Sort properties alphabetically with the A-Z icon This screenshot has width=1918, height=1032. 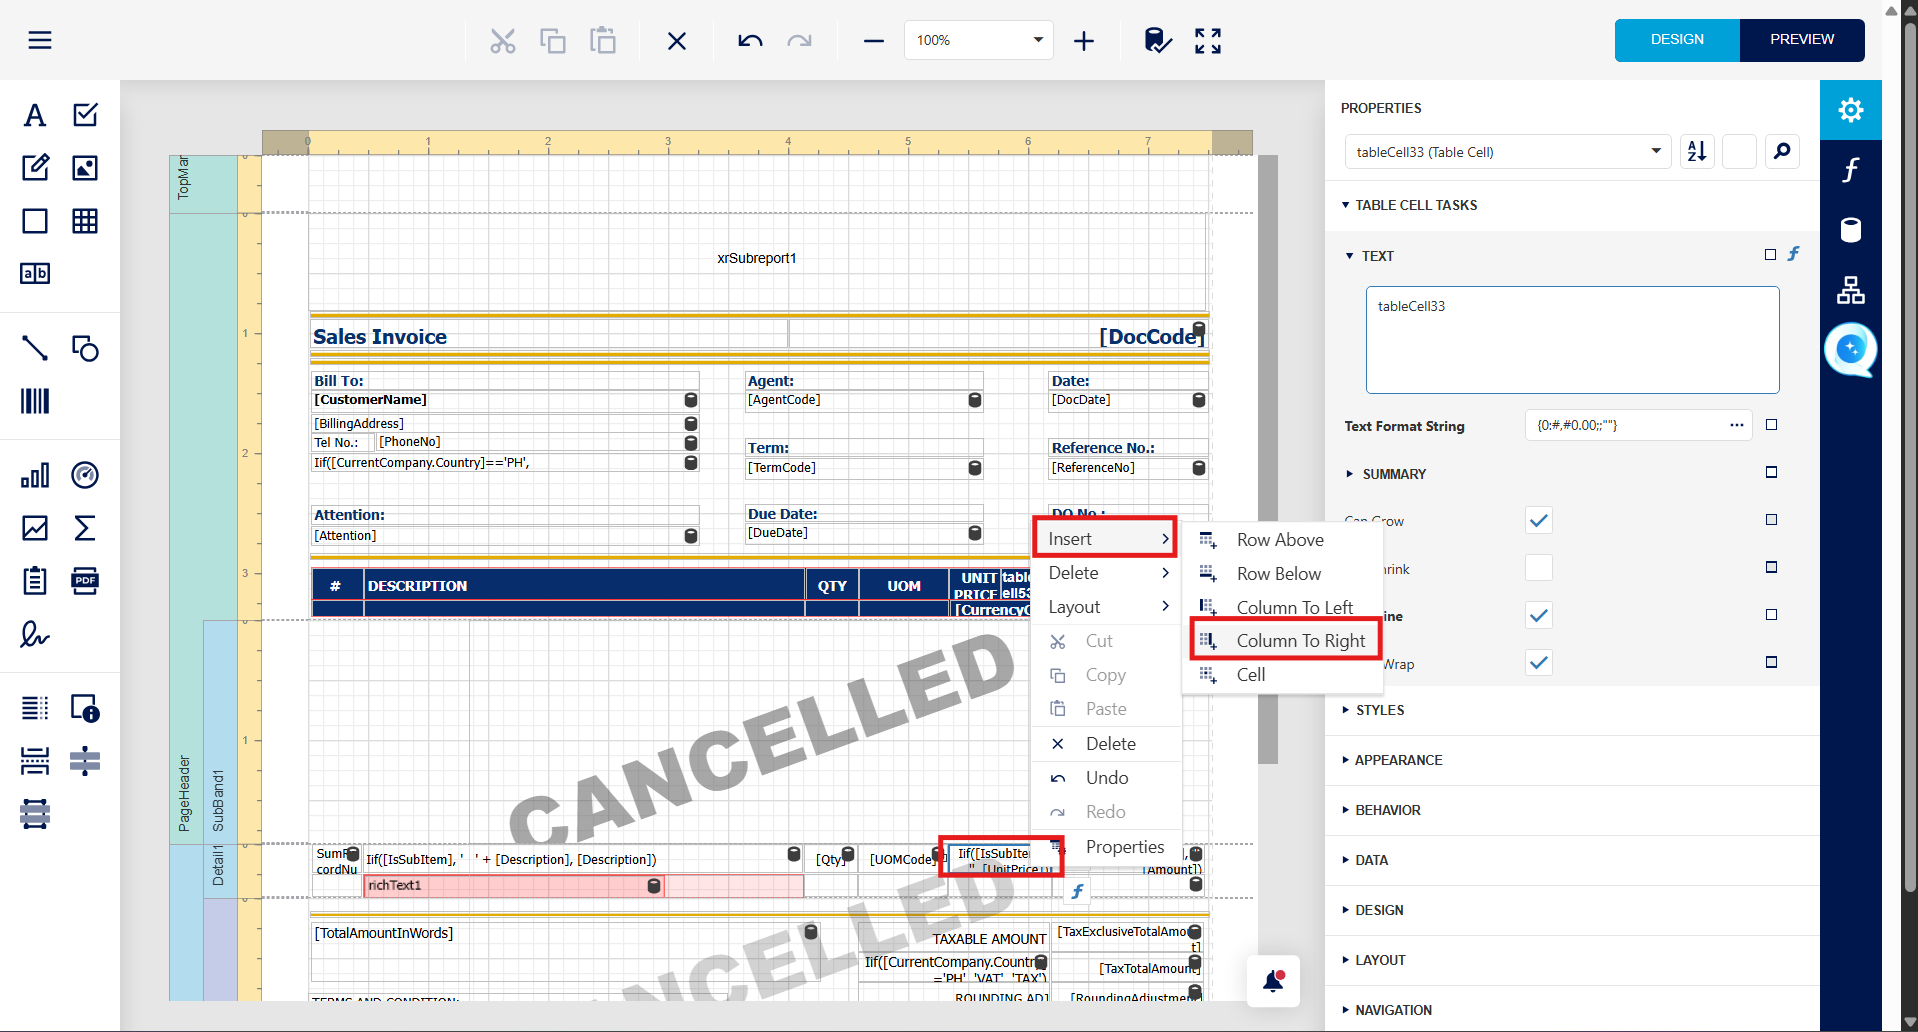coord(1697,151)
